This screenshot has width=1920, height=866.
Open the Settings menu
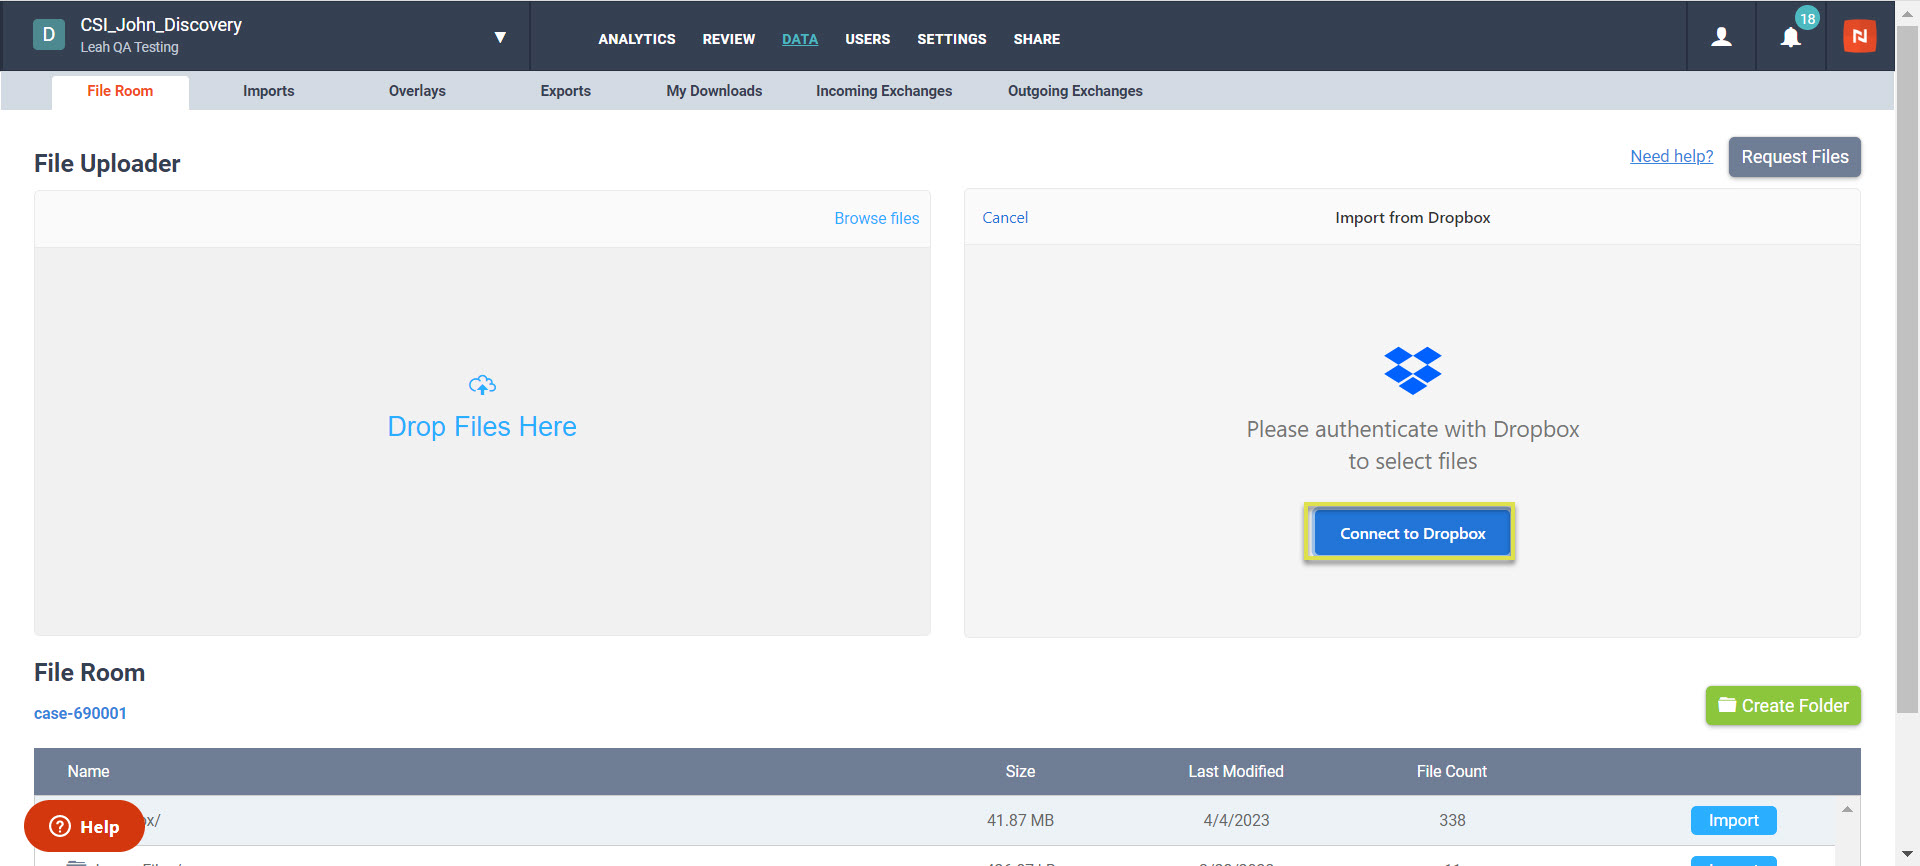951,39
